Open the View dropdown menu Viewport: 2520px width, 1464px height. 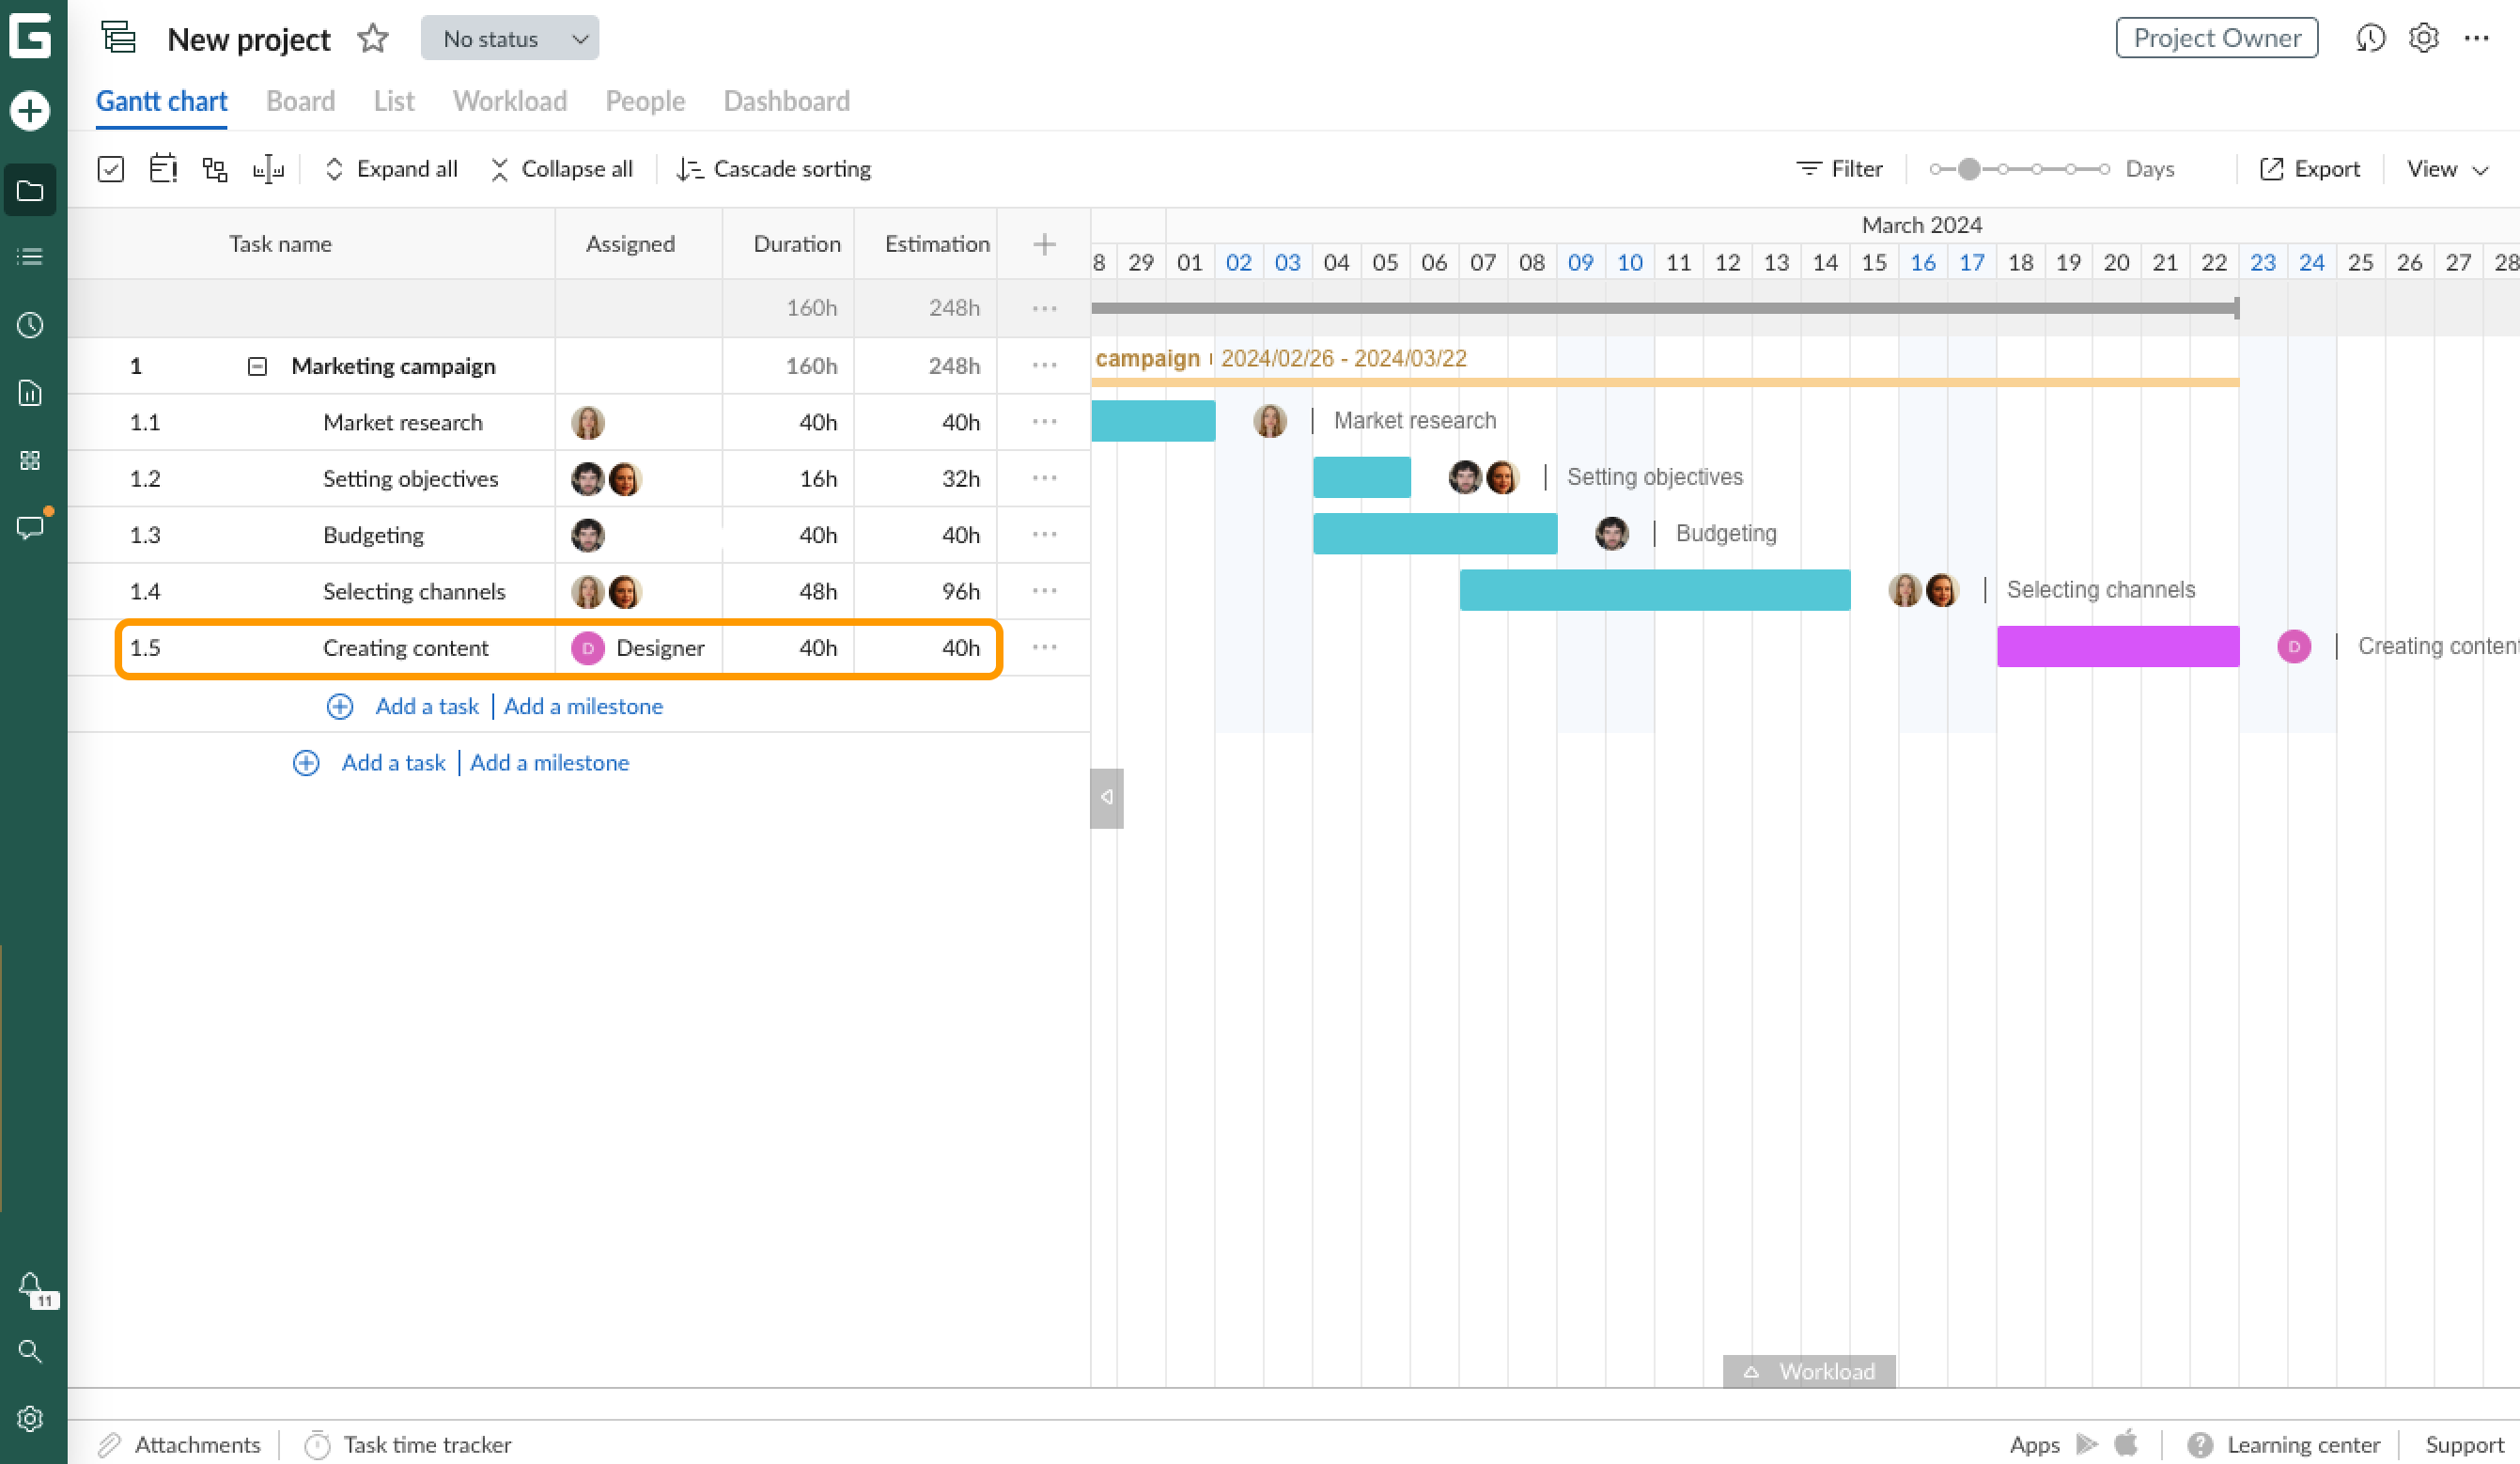click(2446, 169)
